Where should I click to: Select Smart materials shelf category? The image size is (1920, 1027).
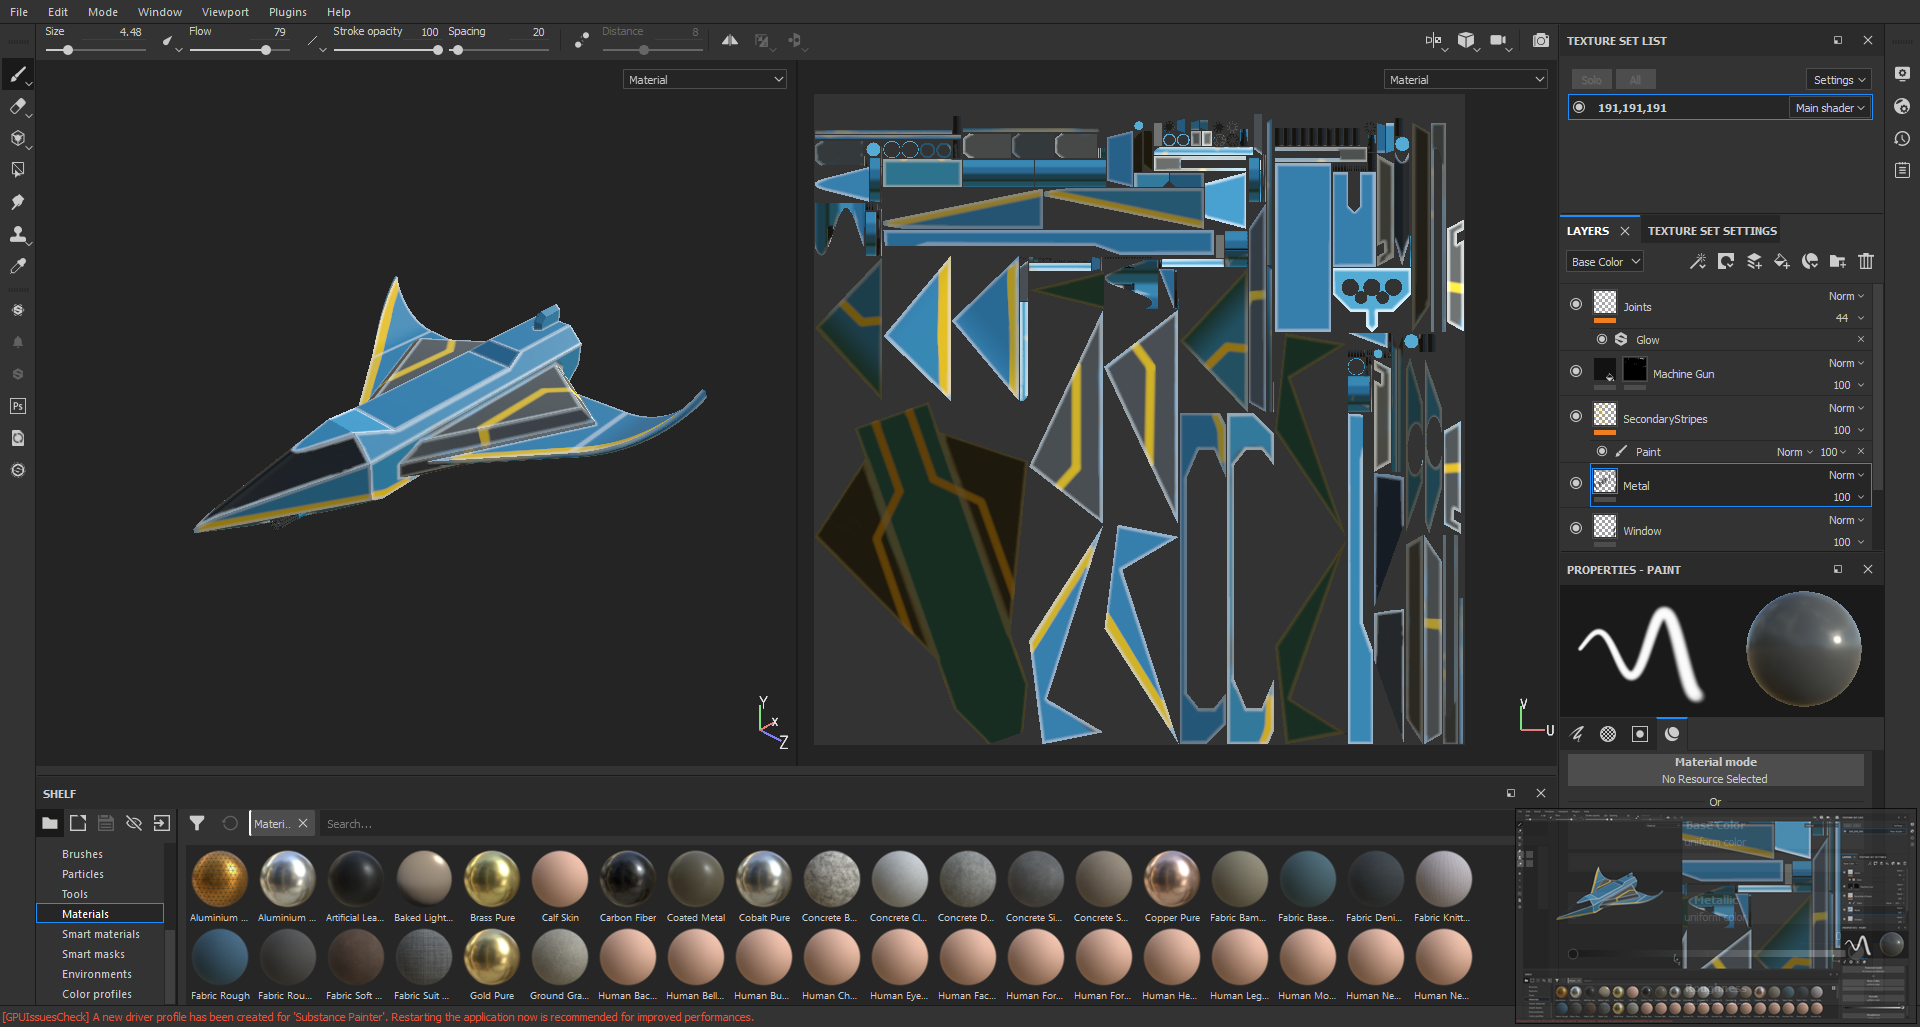(100, 934)
